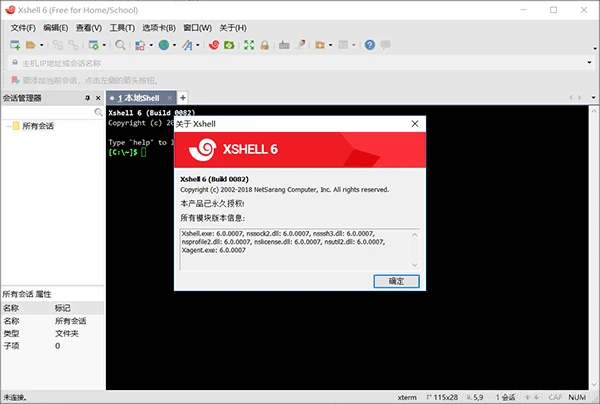Expand the dropdown beside the New folder icon
The width and height of the screenshot is (600, 404).
pos(331,45)
